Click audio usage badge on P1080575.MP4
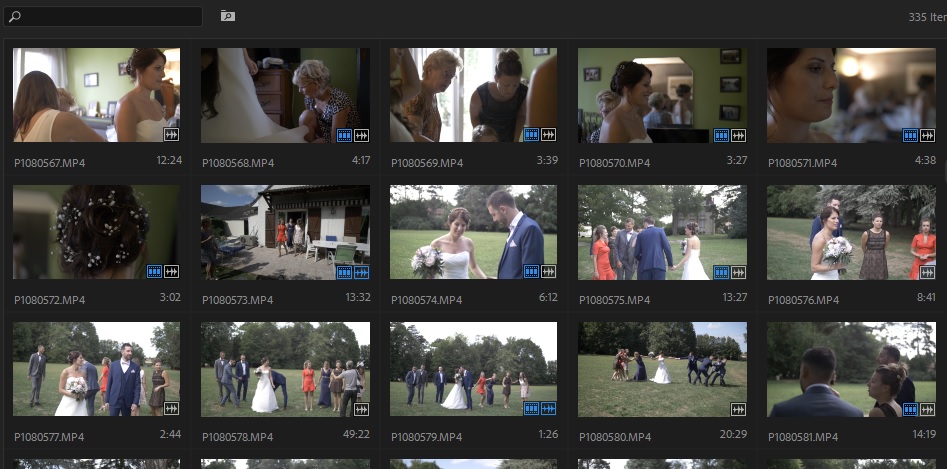The width and height of the screenshot is (947, 469). (738, 272)
